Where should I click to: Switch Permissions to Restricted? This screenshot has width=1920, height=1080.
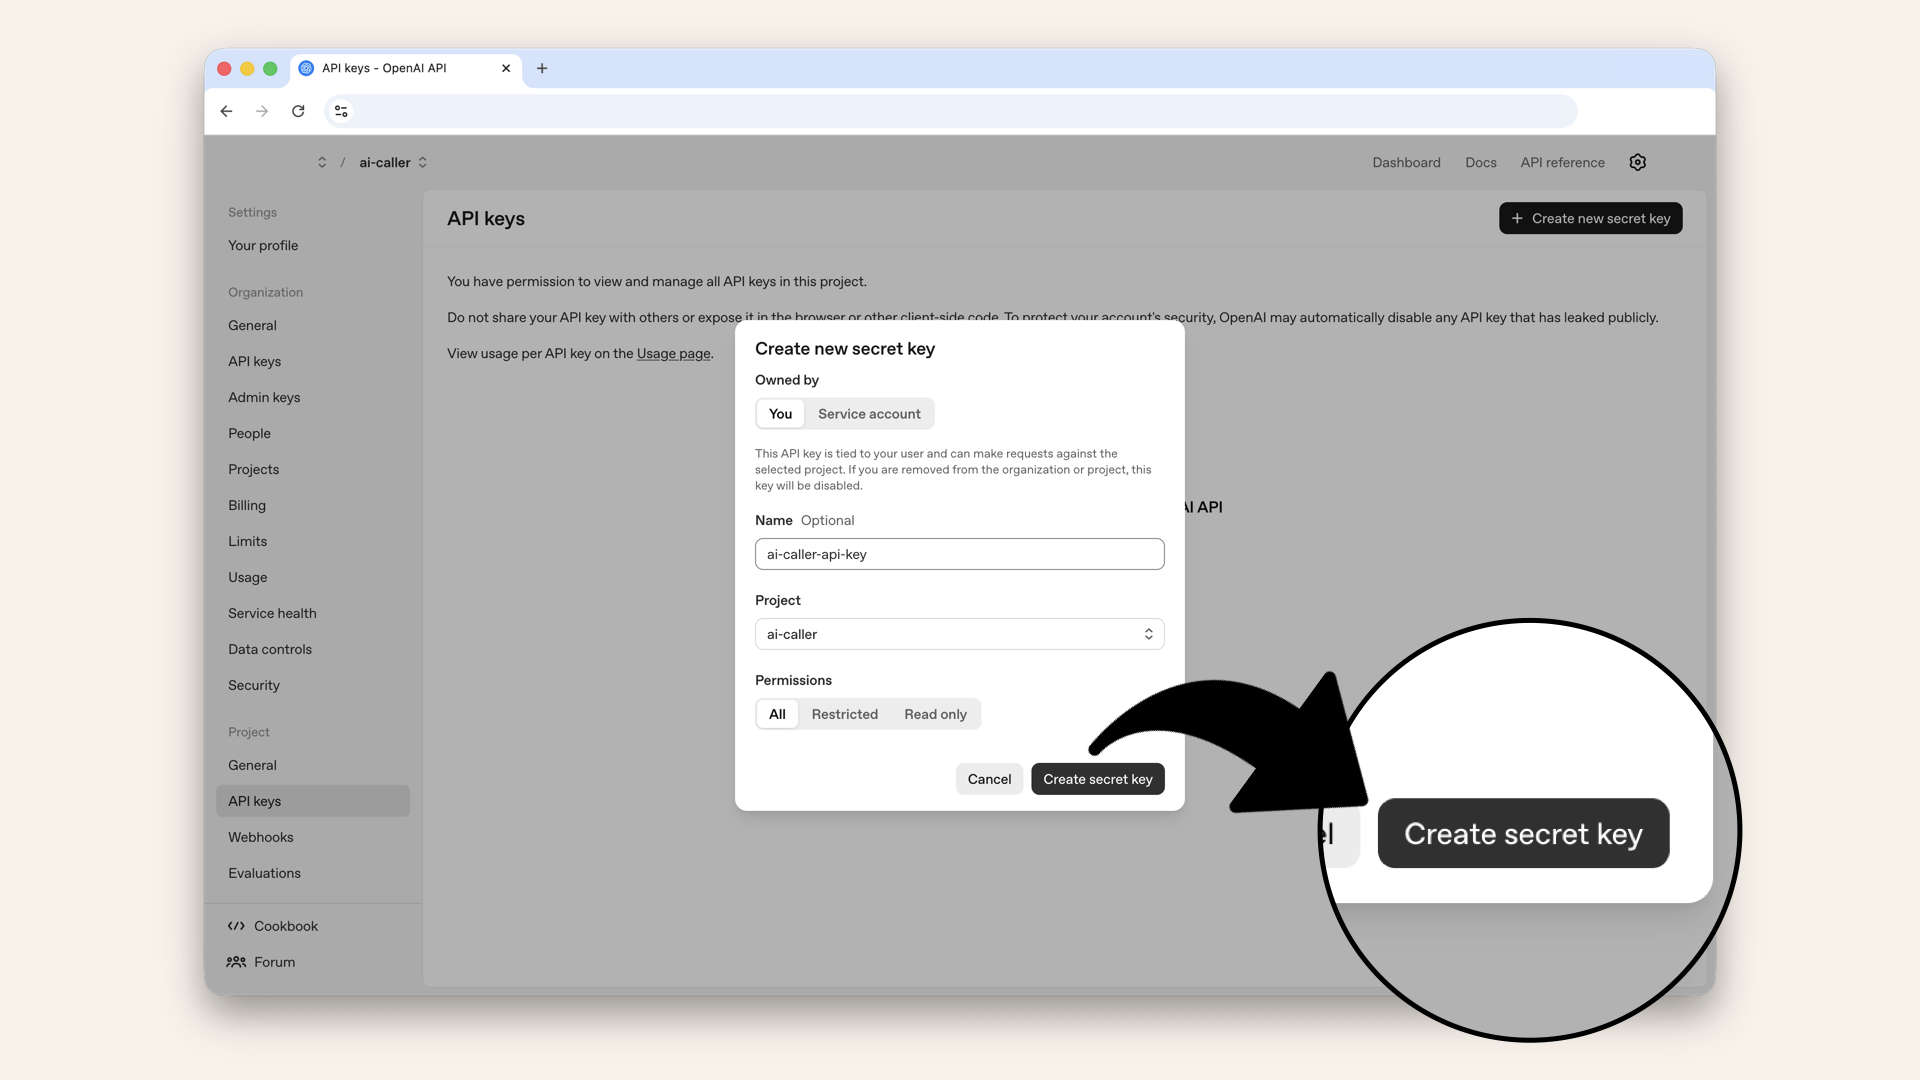coord(845,714)
